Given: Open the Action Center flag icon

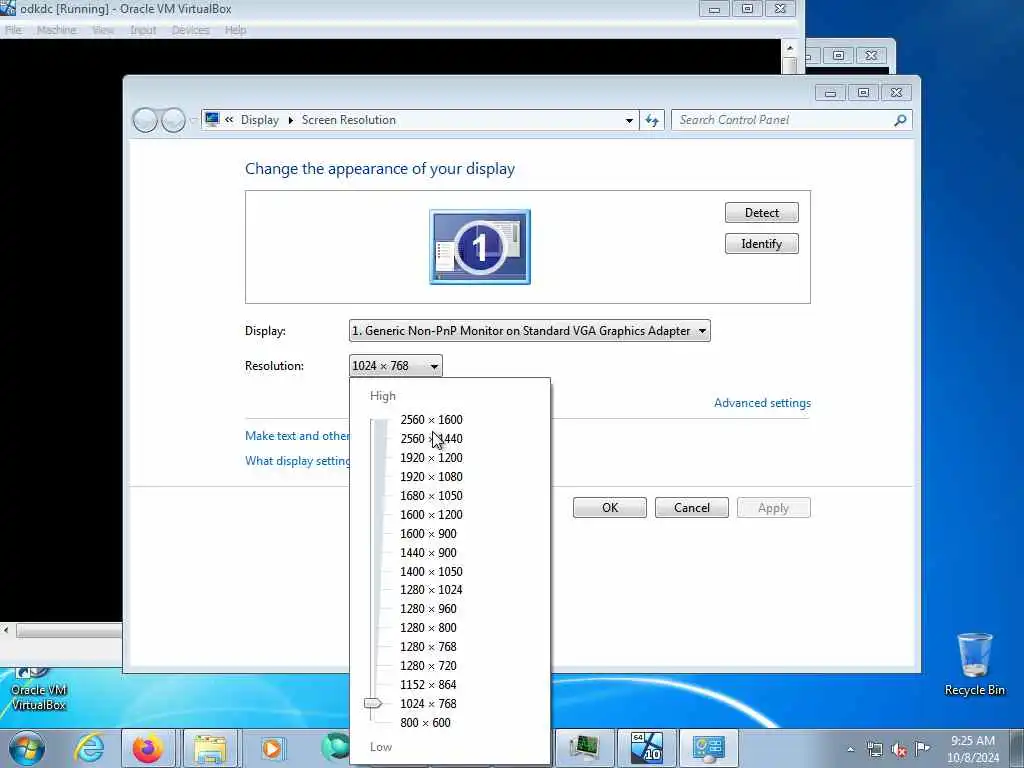Looking at the screenshot, I should [922, 748].
